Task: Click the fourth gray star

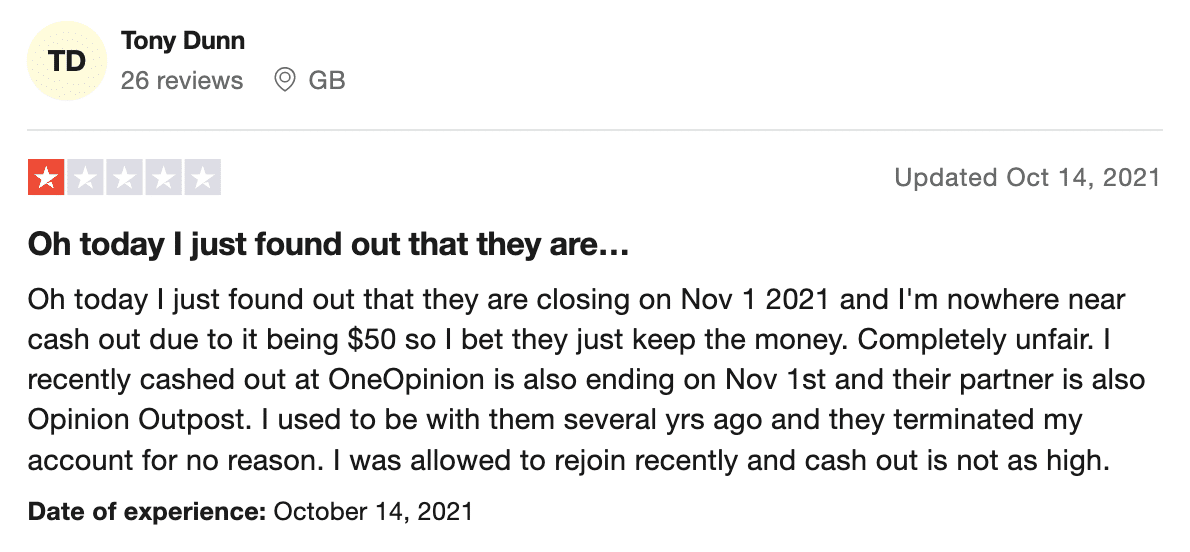Action: (163, 177)
